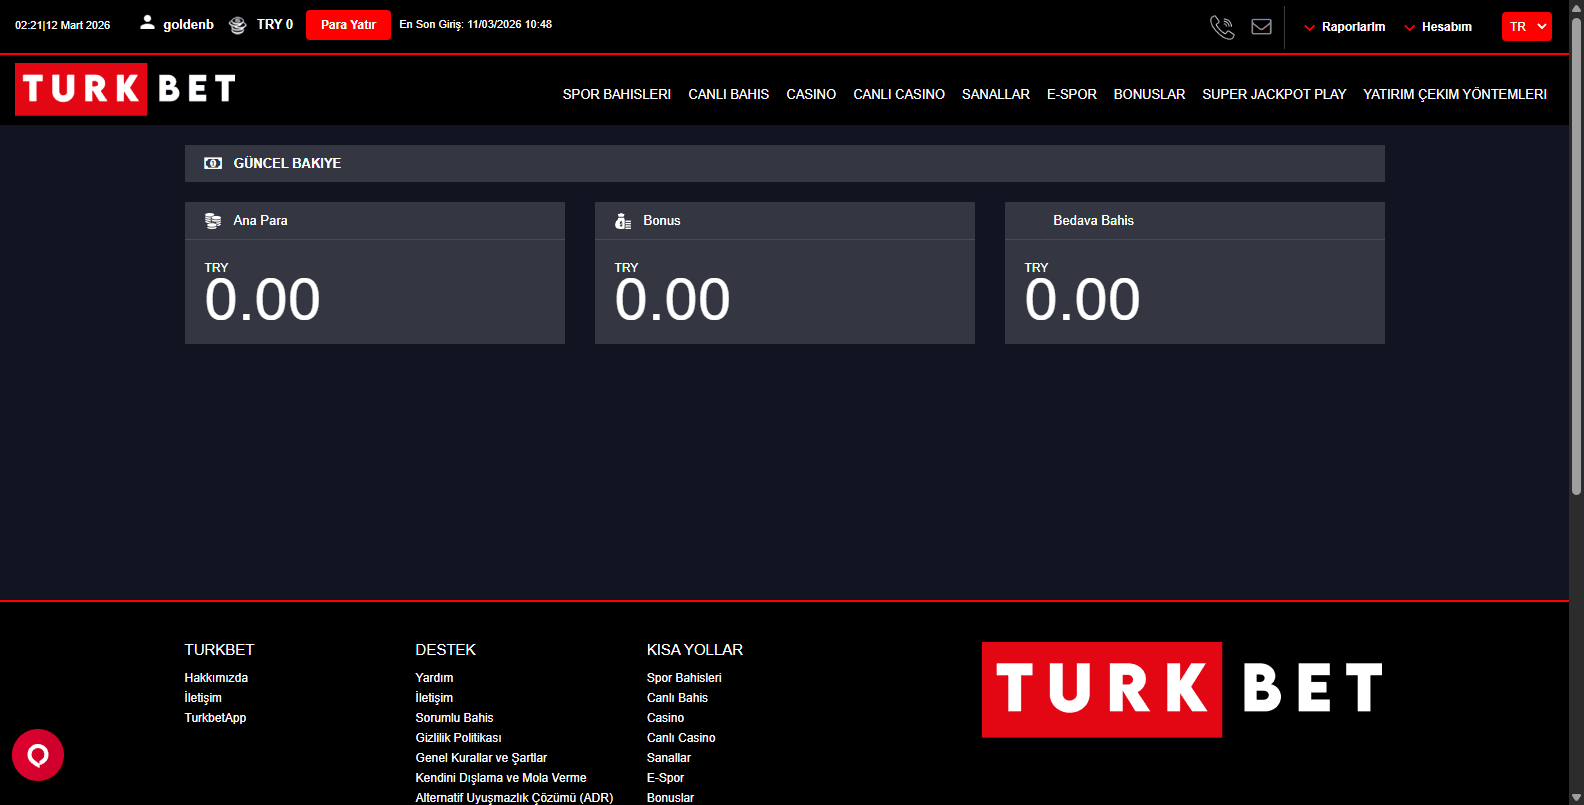The width and height of the screenshot is (1584, 805).
Task: Open footer Hakkımızda link
Action: tap(216, 678)
